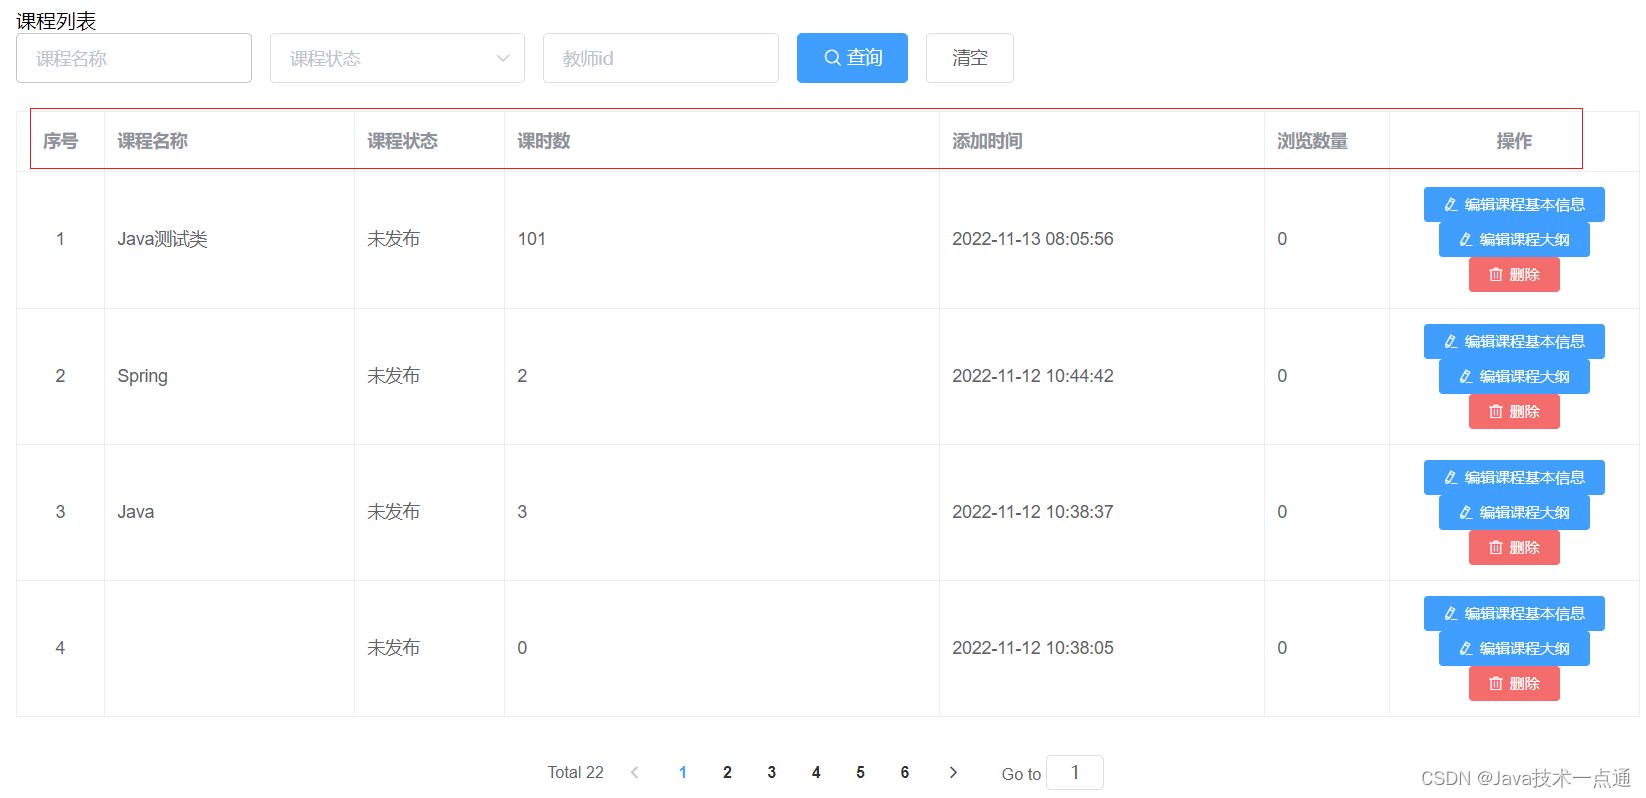Jump to pagination page 6

coord(905,772)
